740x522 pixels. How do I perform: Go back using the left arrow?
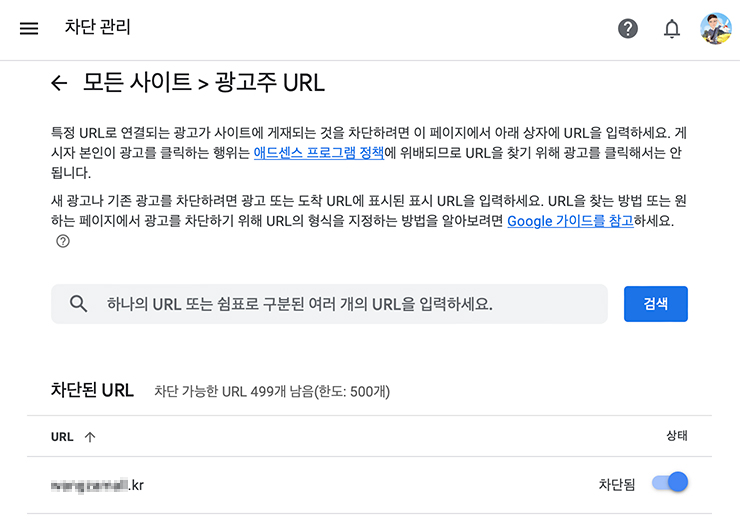[x=59, y=83]
